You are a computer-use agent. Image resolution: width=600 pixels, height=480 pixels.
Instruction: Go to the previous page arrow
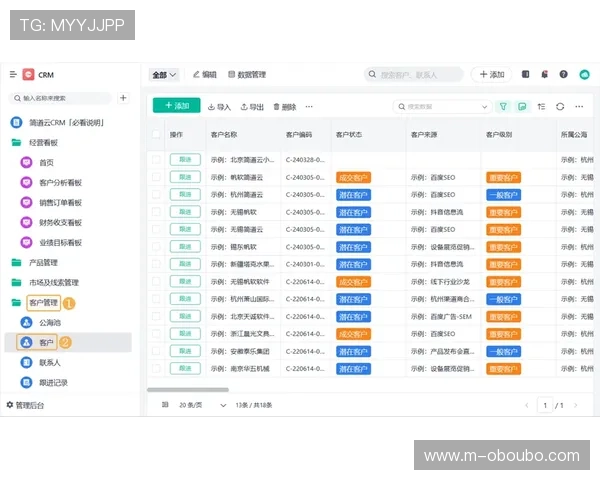(527, 405)
